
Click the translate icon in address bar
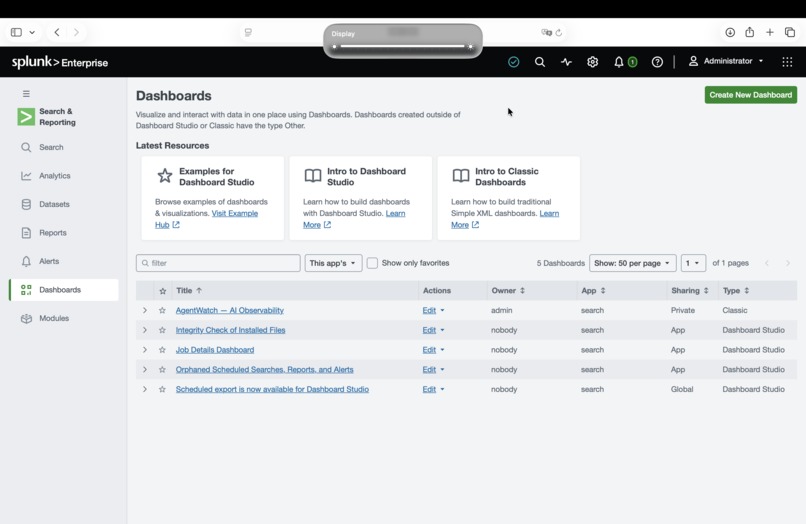click(546, 32)
